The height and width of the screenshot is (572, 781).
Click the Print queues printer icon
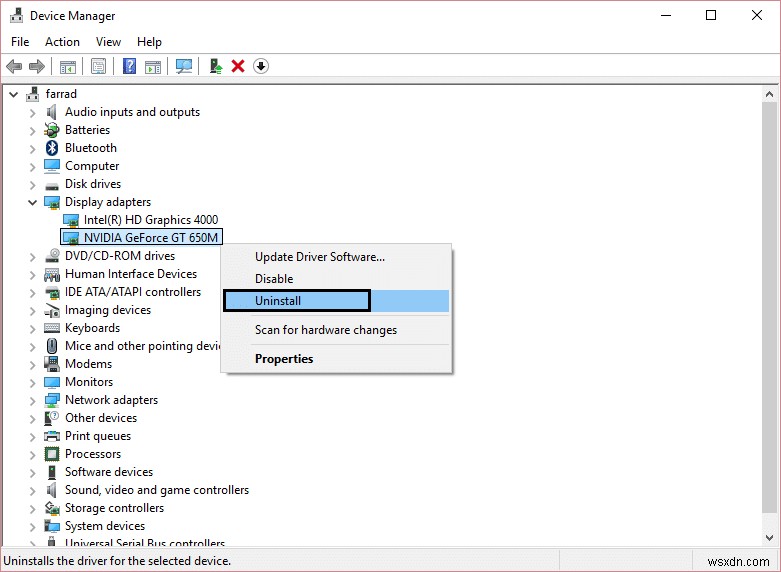coord(52,436)
